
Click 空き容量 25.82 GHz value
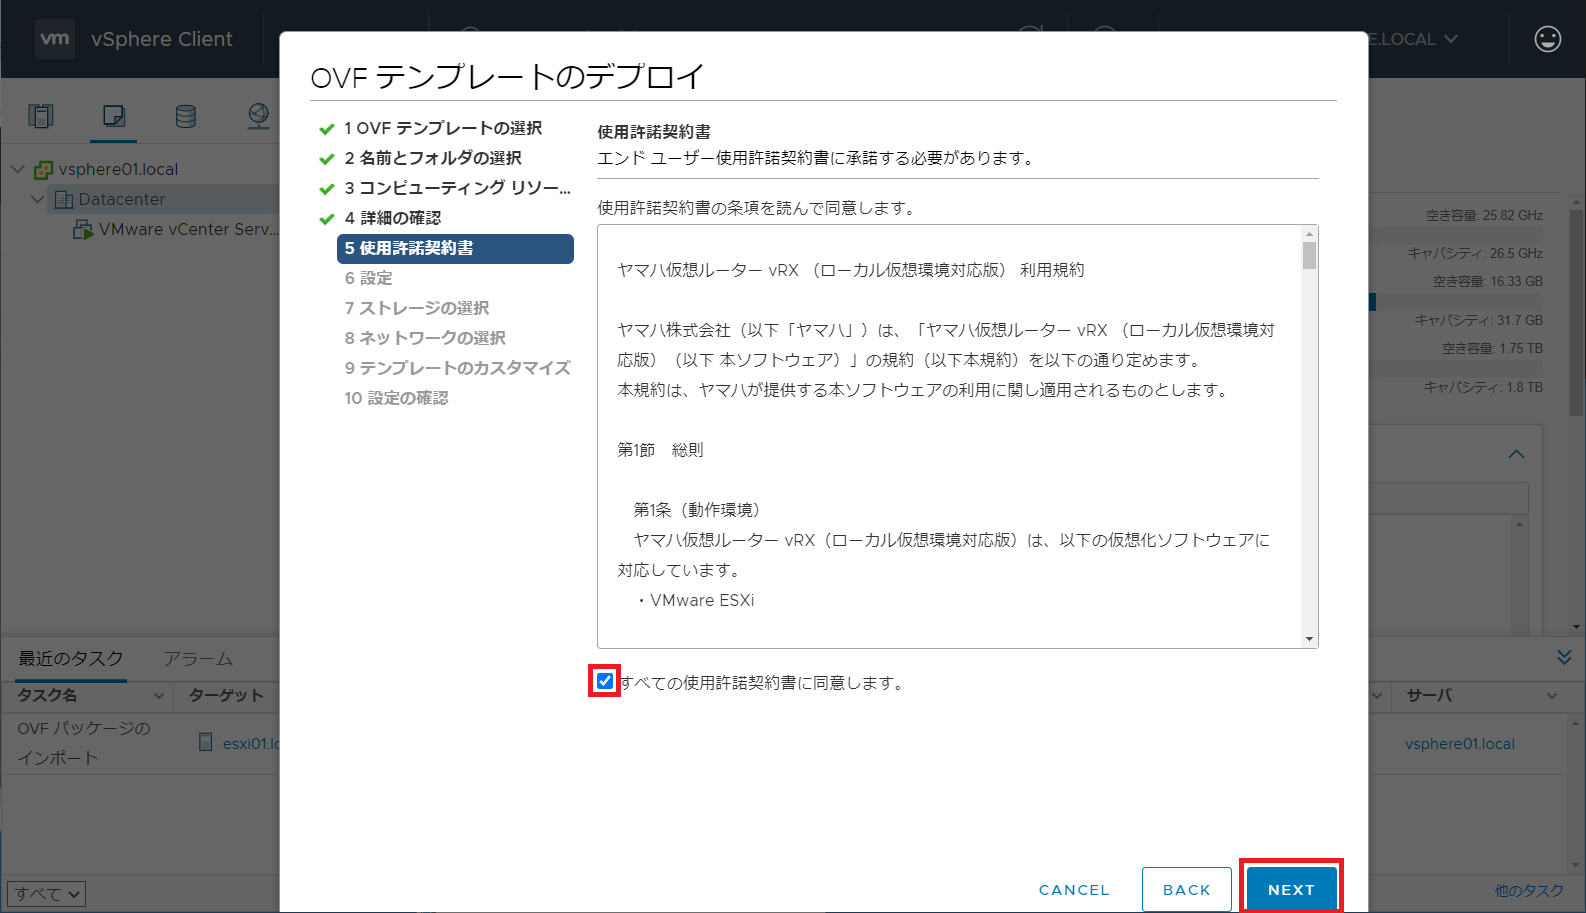point(1484,215)
